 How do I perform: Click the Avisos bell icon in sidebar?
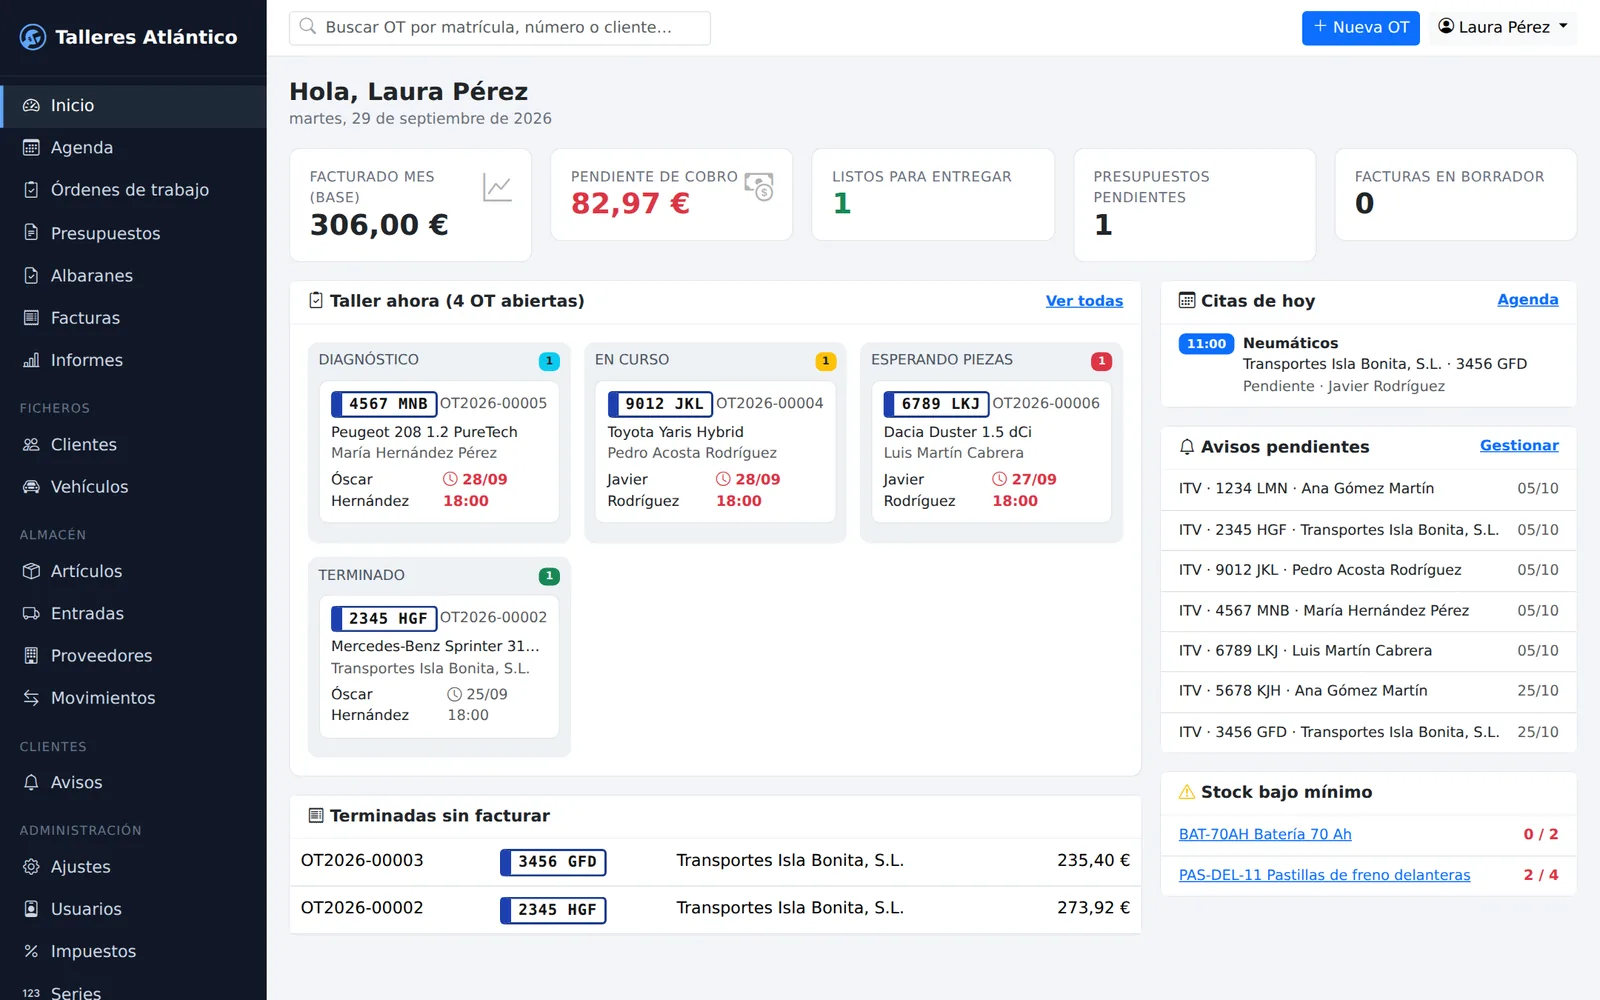pyautogui.click(x=31, y=782)
